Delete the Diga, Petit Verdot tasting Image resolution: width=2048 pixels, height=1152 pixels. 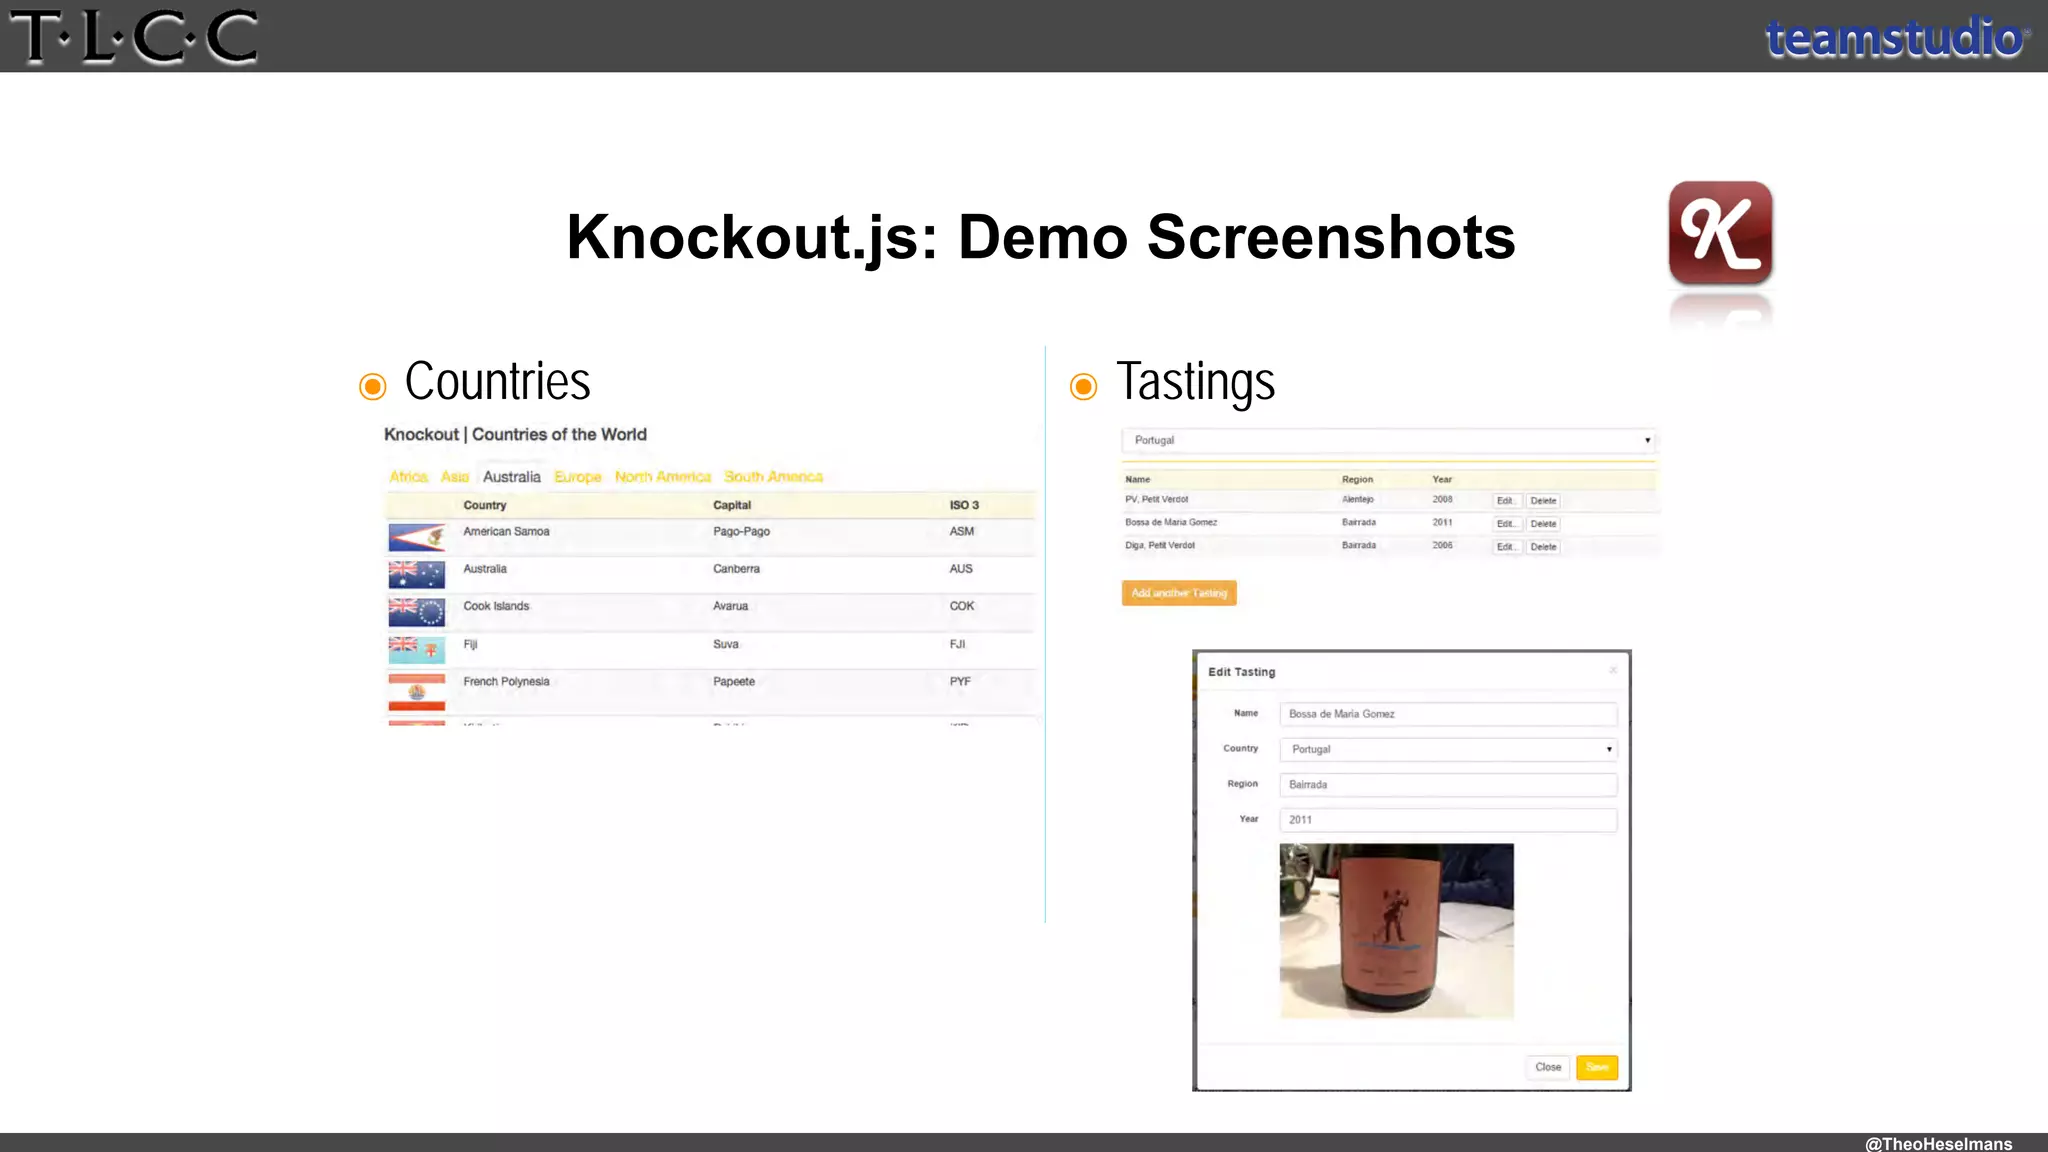tap(1543, 547)
